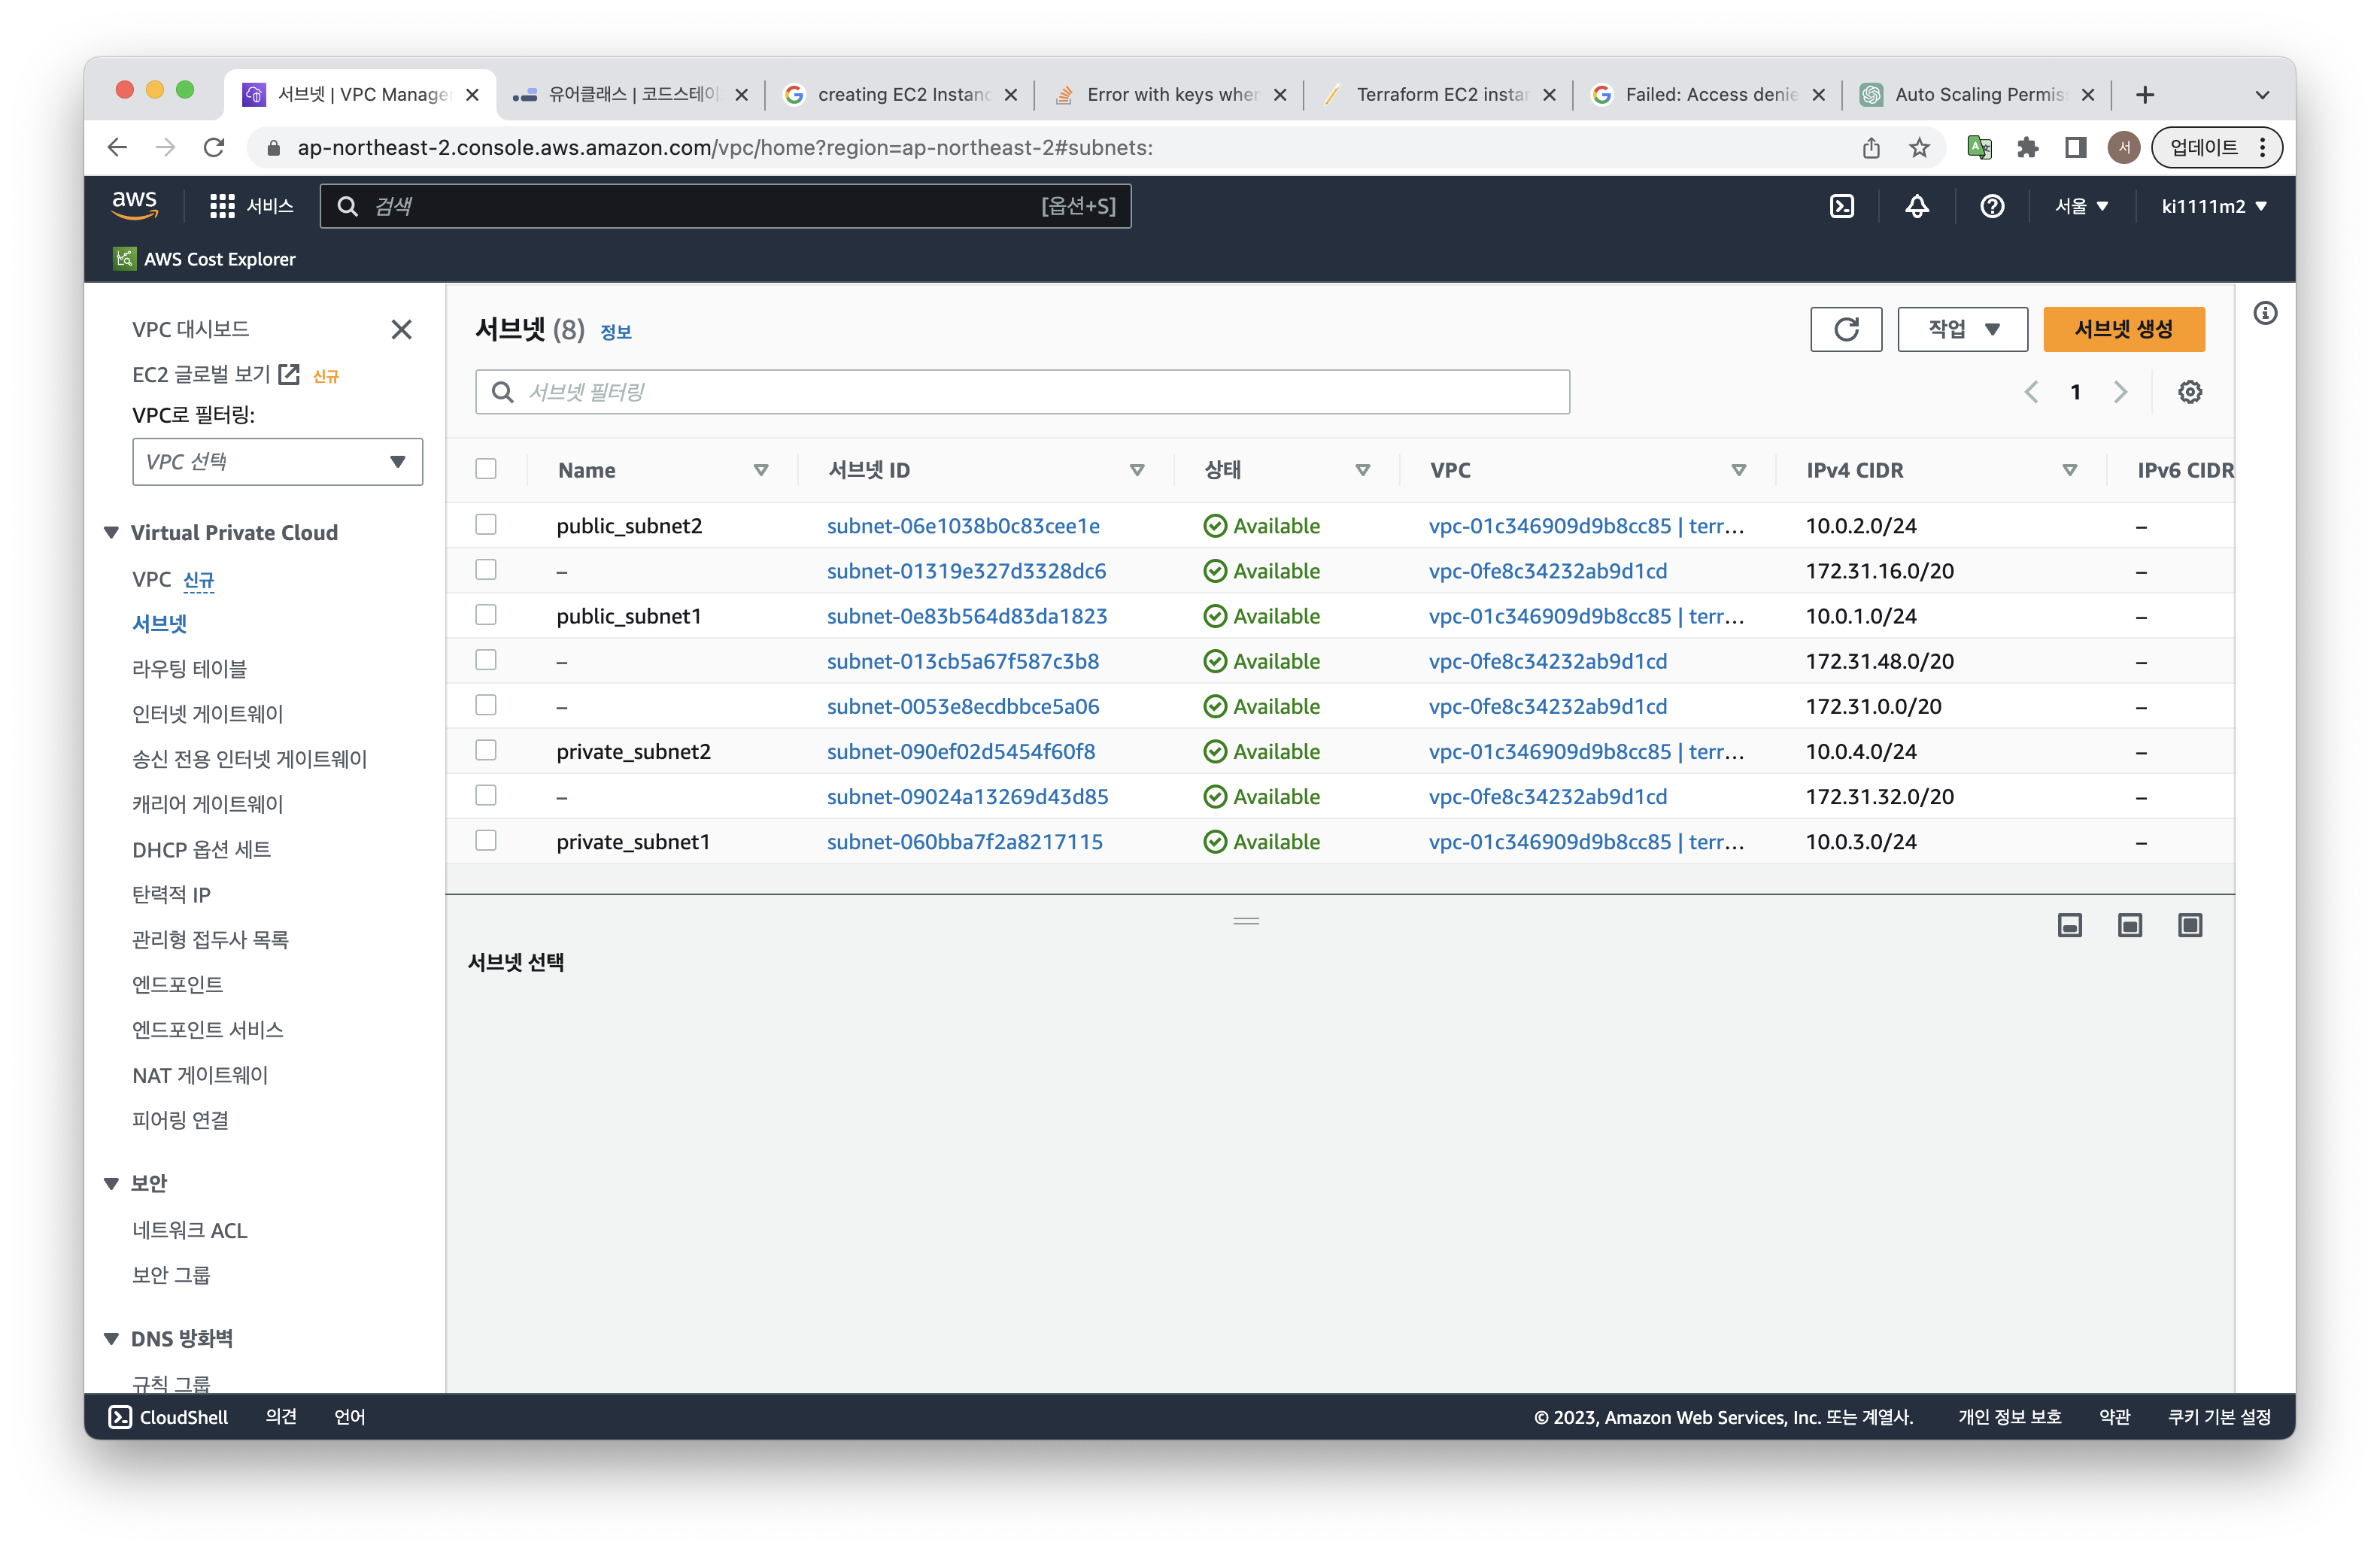Collapse the 보안 section

pyautogui.click(x=111, y=1183)
